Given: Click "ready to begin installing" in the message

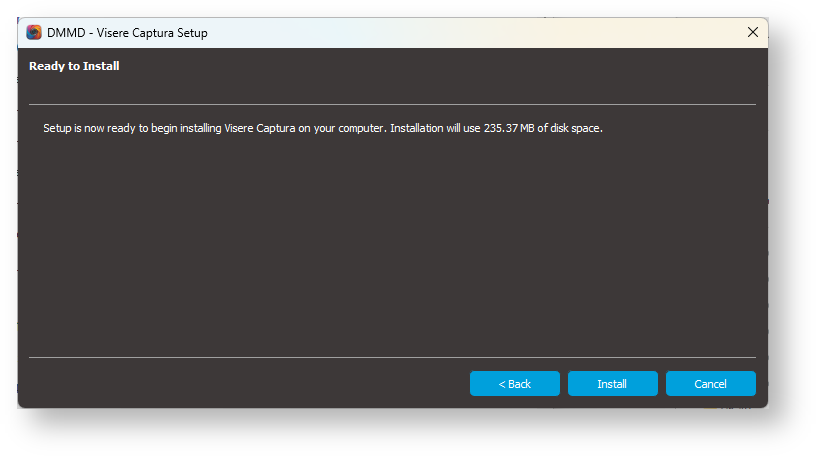Looking at the screenshot, I should pos(156,129).
